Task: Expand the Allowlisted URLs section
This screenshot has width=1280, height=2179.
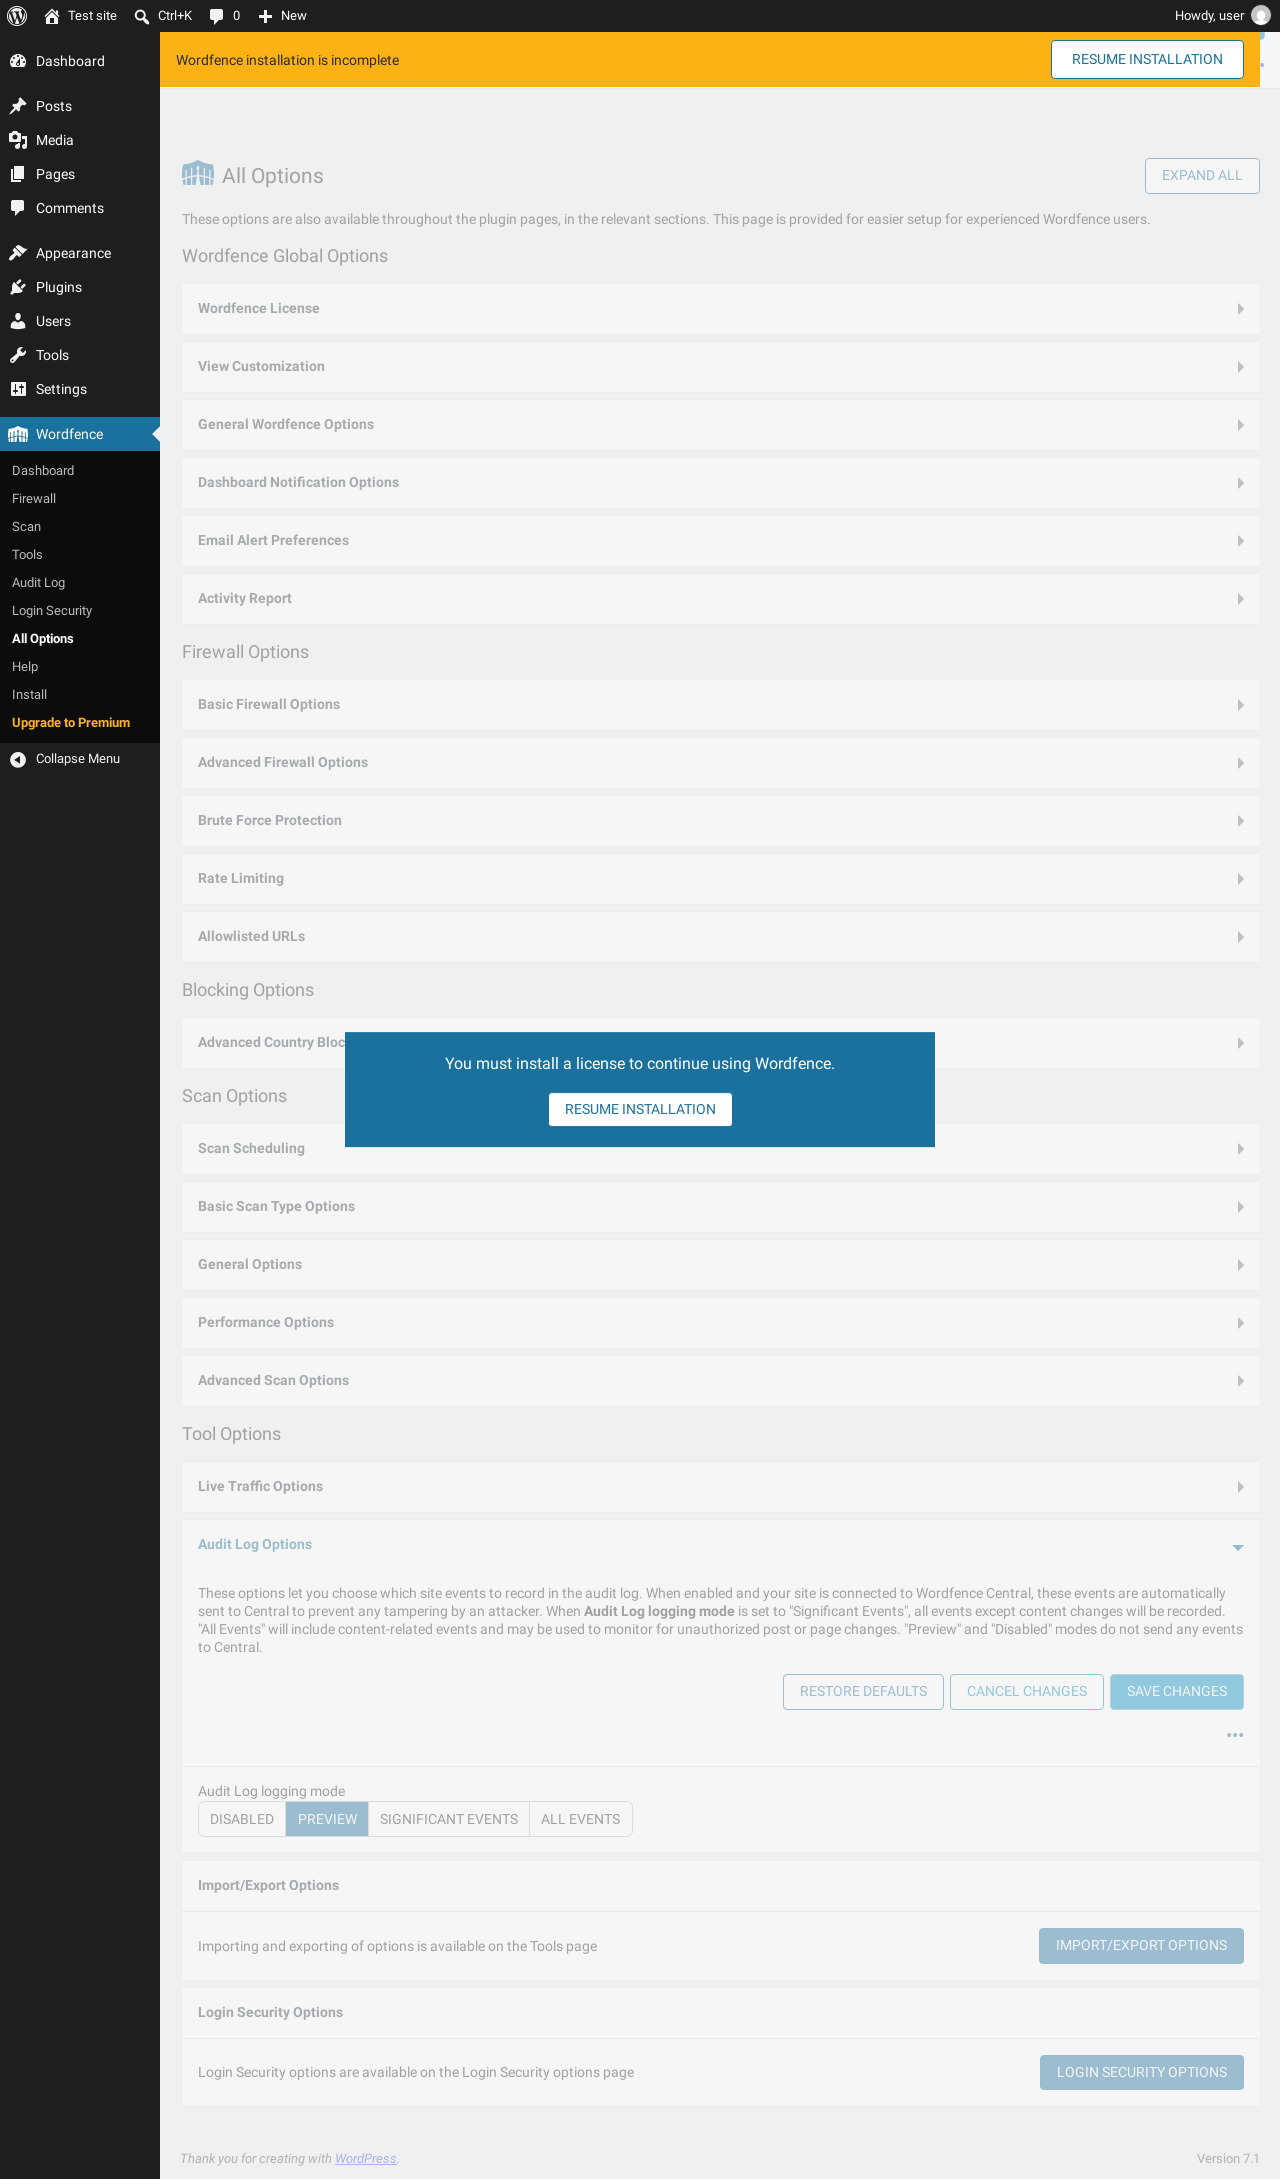Action: [720, 937]
